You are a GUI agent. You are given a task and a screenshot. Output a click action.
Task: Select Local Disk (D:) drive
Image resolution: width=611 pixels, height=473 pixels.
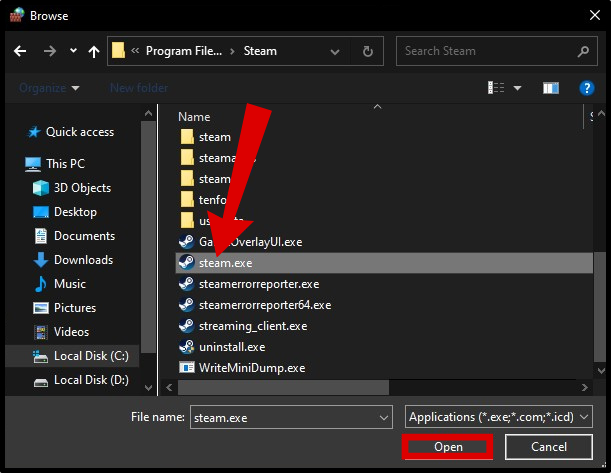pyautogui.click(x=90, y=380)
